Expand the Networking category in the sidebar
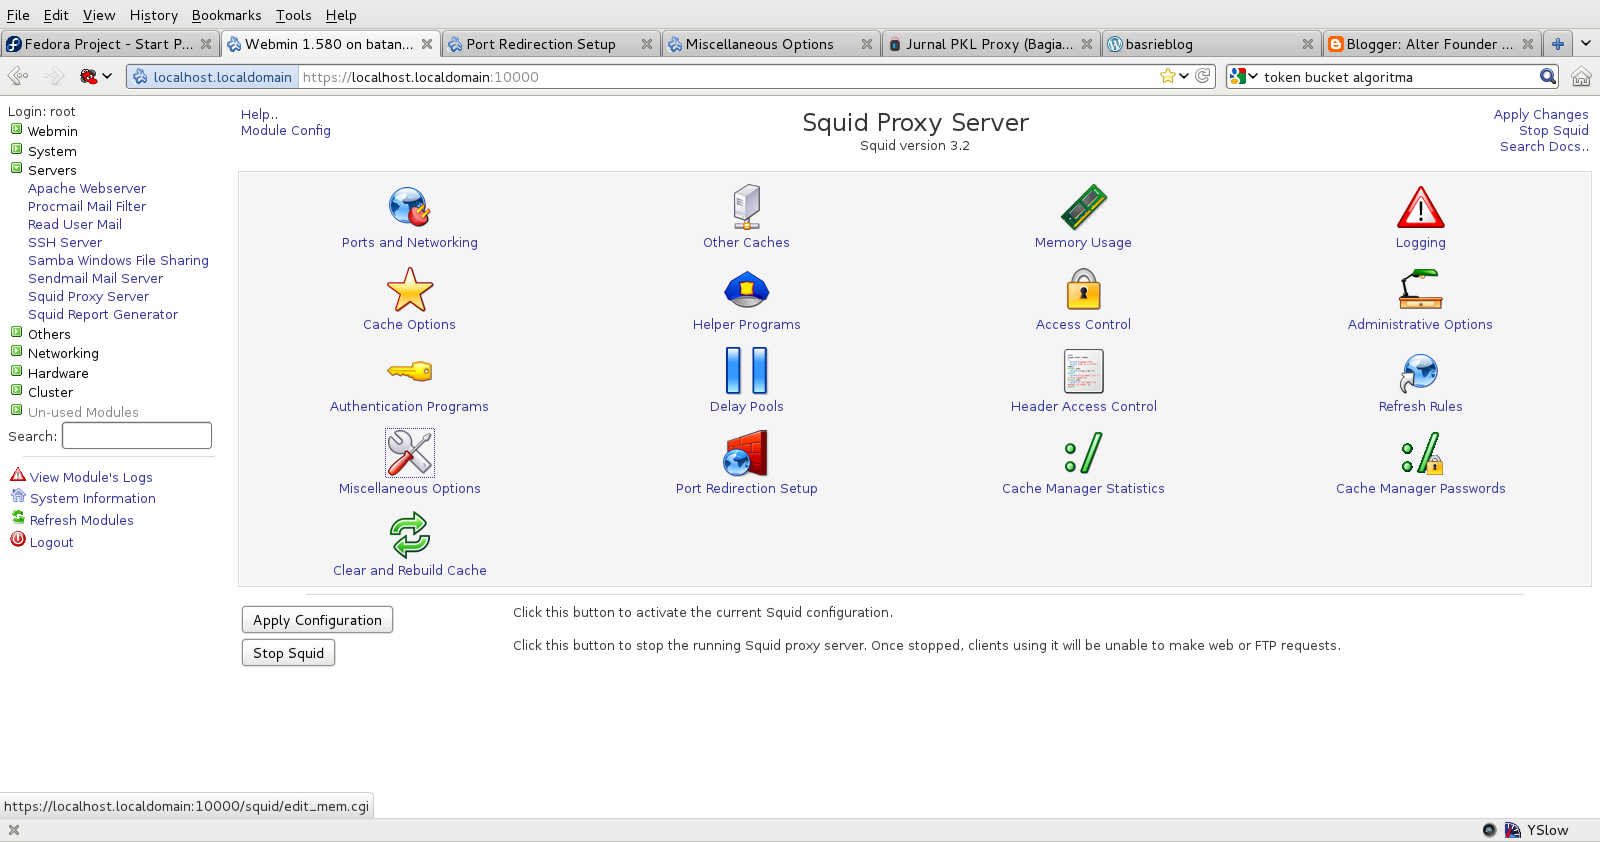 click(x=17, y=352)
